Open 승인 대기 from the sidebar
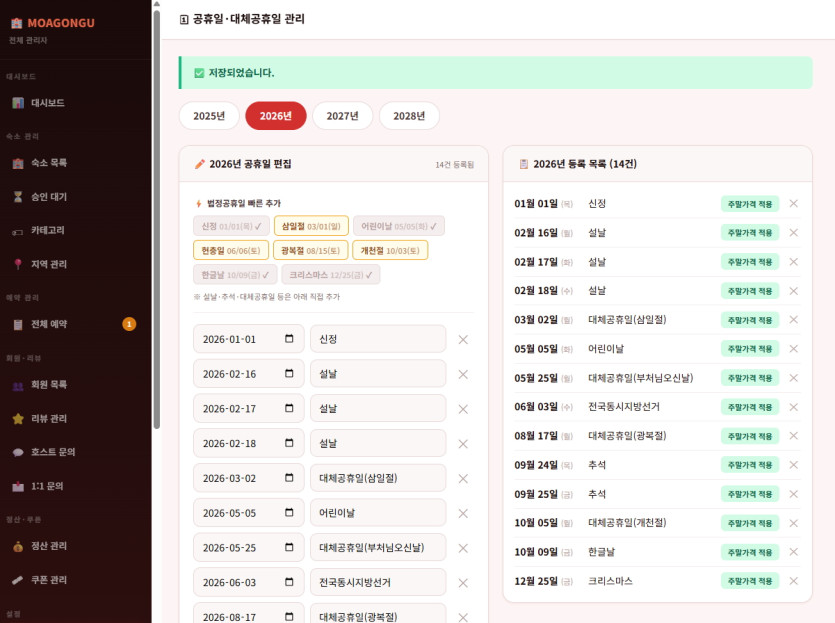Viewport: 835px width, 623px height. (x=49, y=197)
